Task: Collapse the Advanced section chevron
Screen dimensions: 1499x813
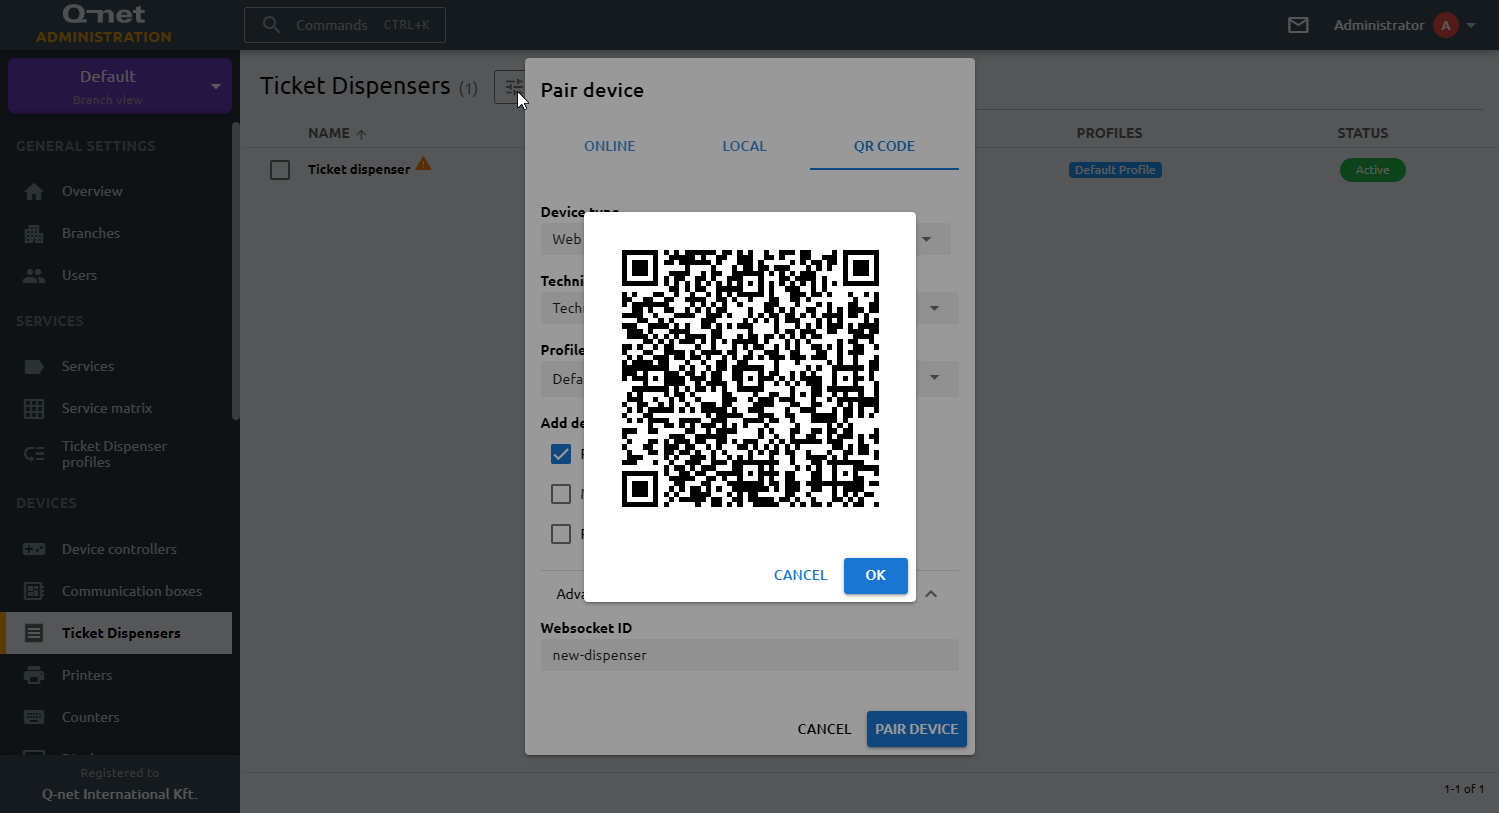Action: (x=931, y=594)
